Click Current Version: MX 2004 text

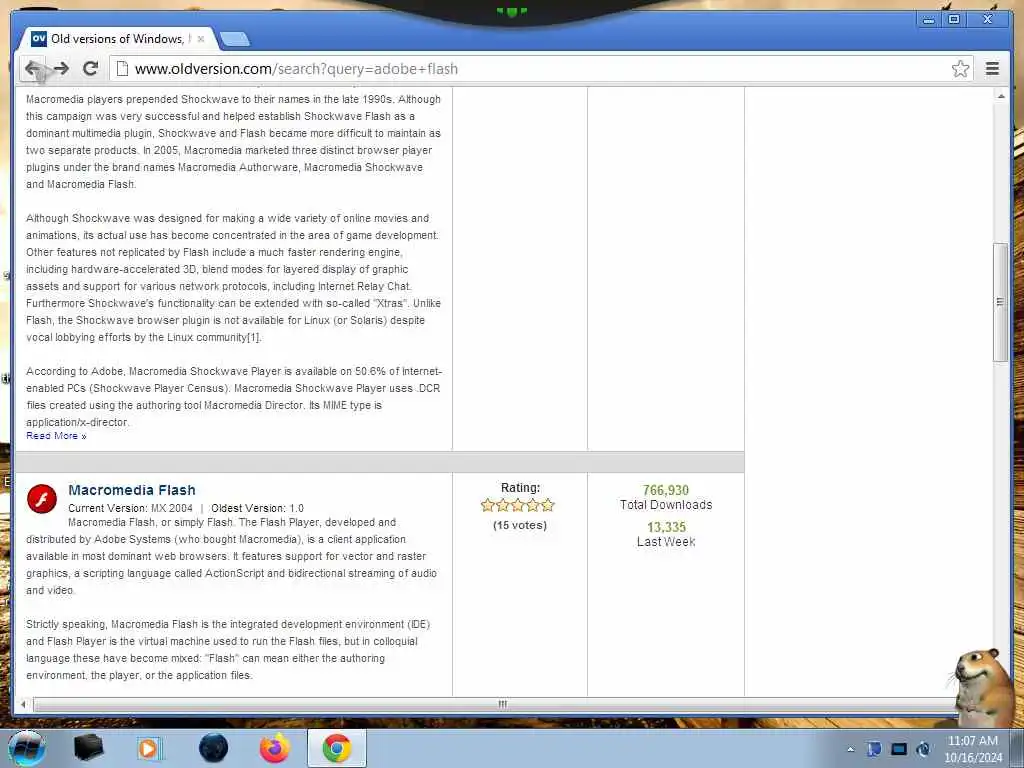tap(130, 508)
